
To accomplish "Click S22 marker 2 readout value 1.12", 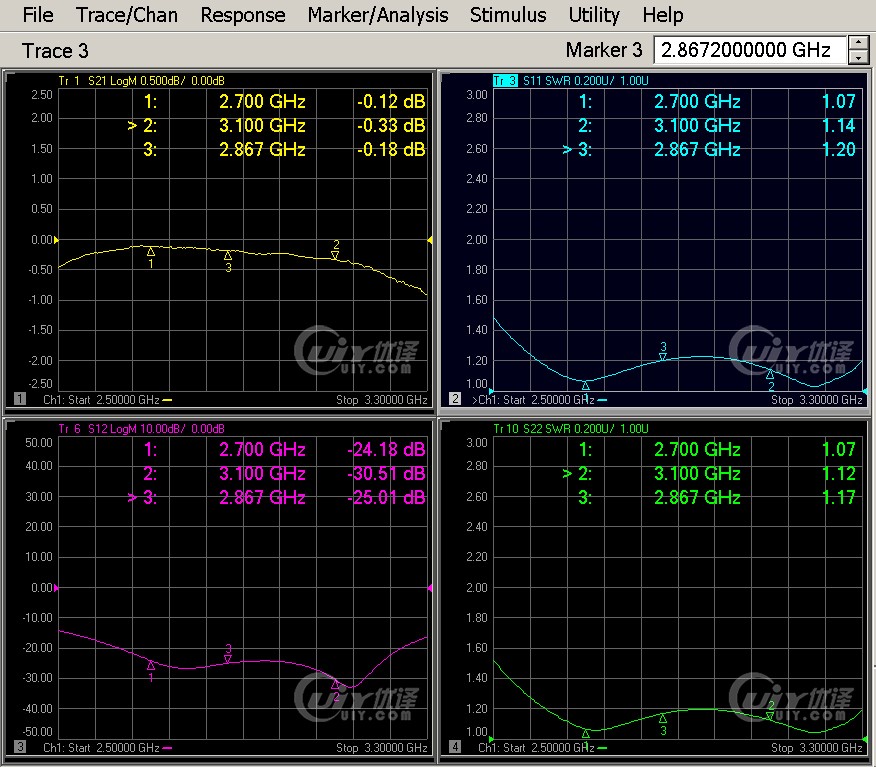I will [x=839, y=473].
